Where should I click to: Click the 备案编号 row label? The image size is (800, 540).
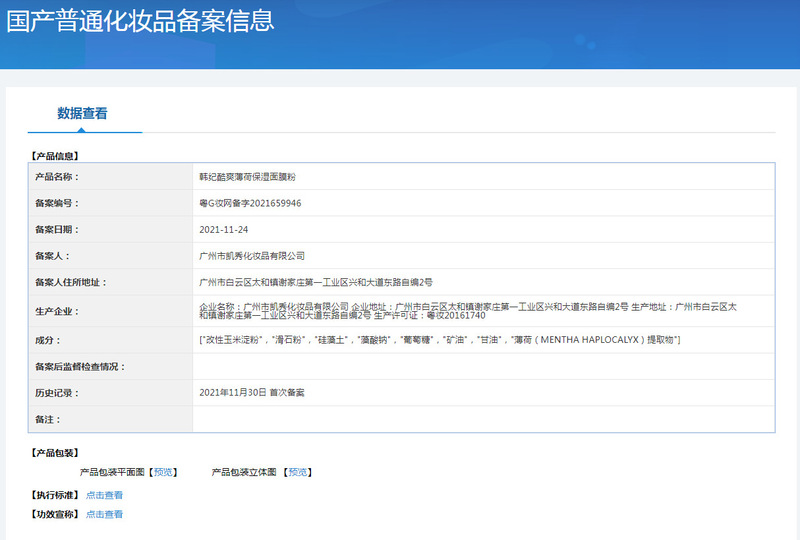[57, 203]
